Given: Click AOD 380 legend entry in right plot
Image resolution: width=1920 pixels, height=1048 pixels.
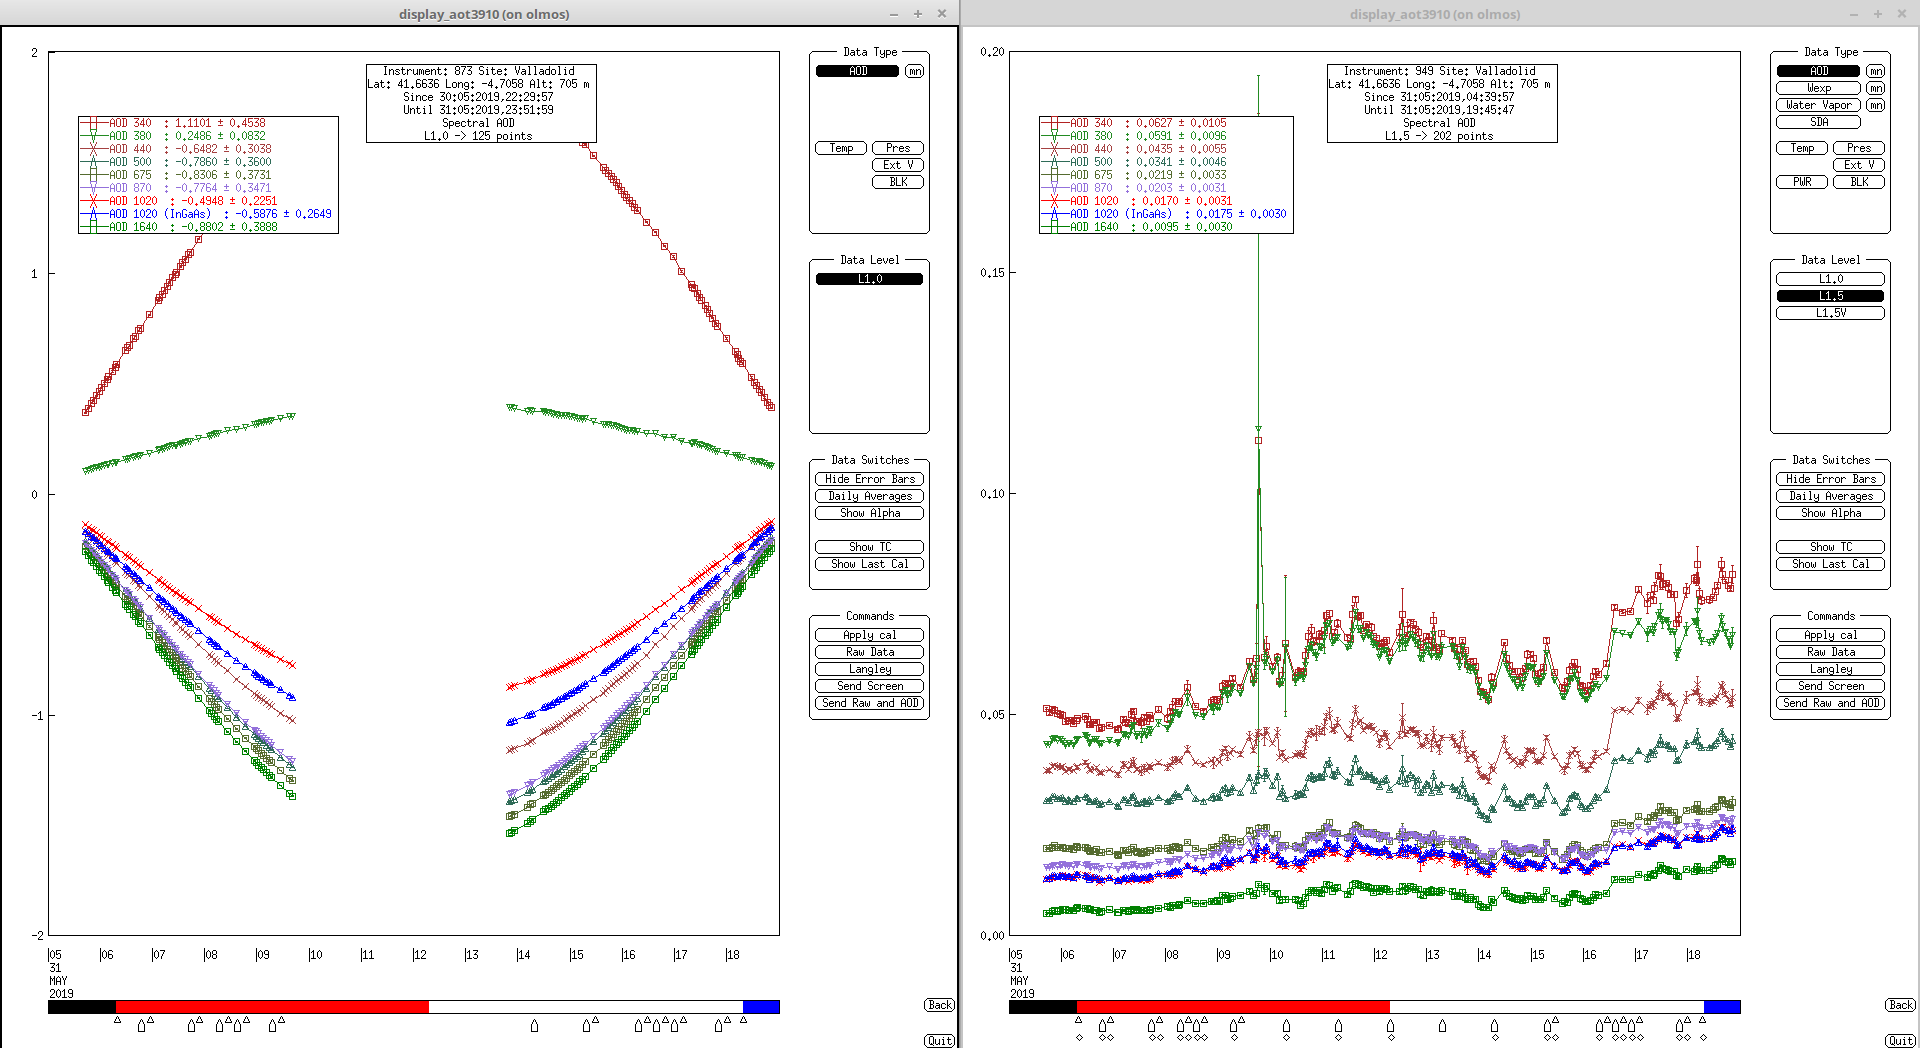Looking at the screenshot, I should pos(1134,136).
